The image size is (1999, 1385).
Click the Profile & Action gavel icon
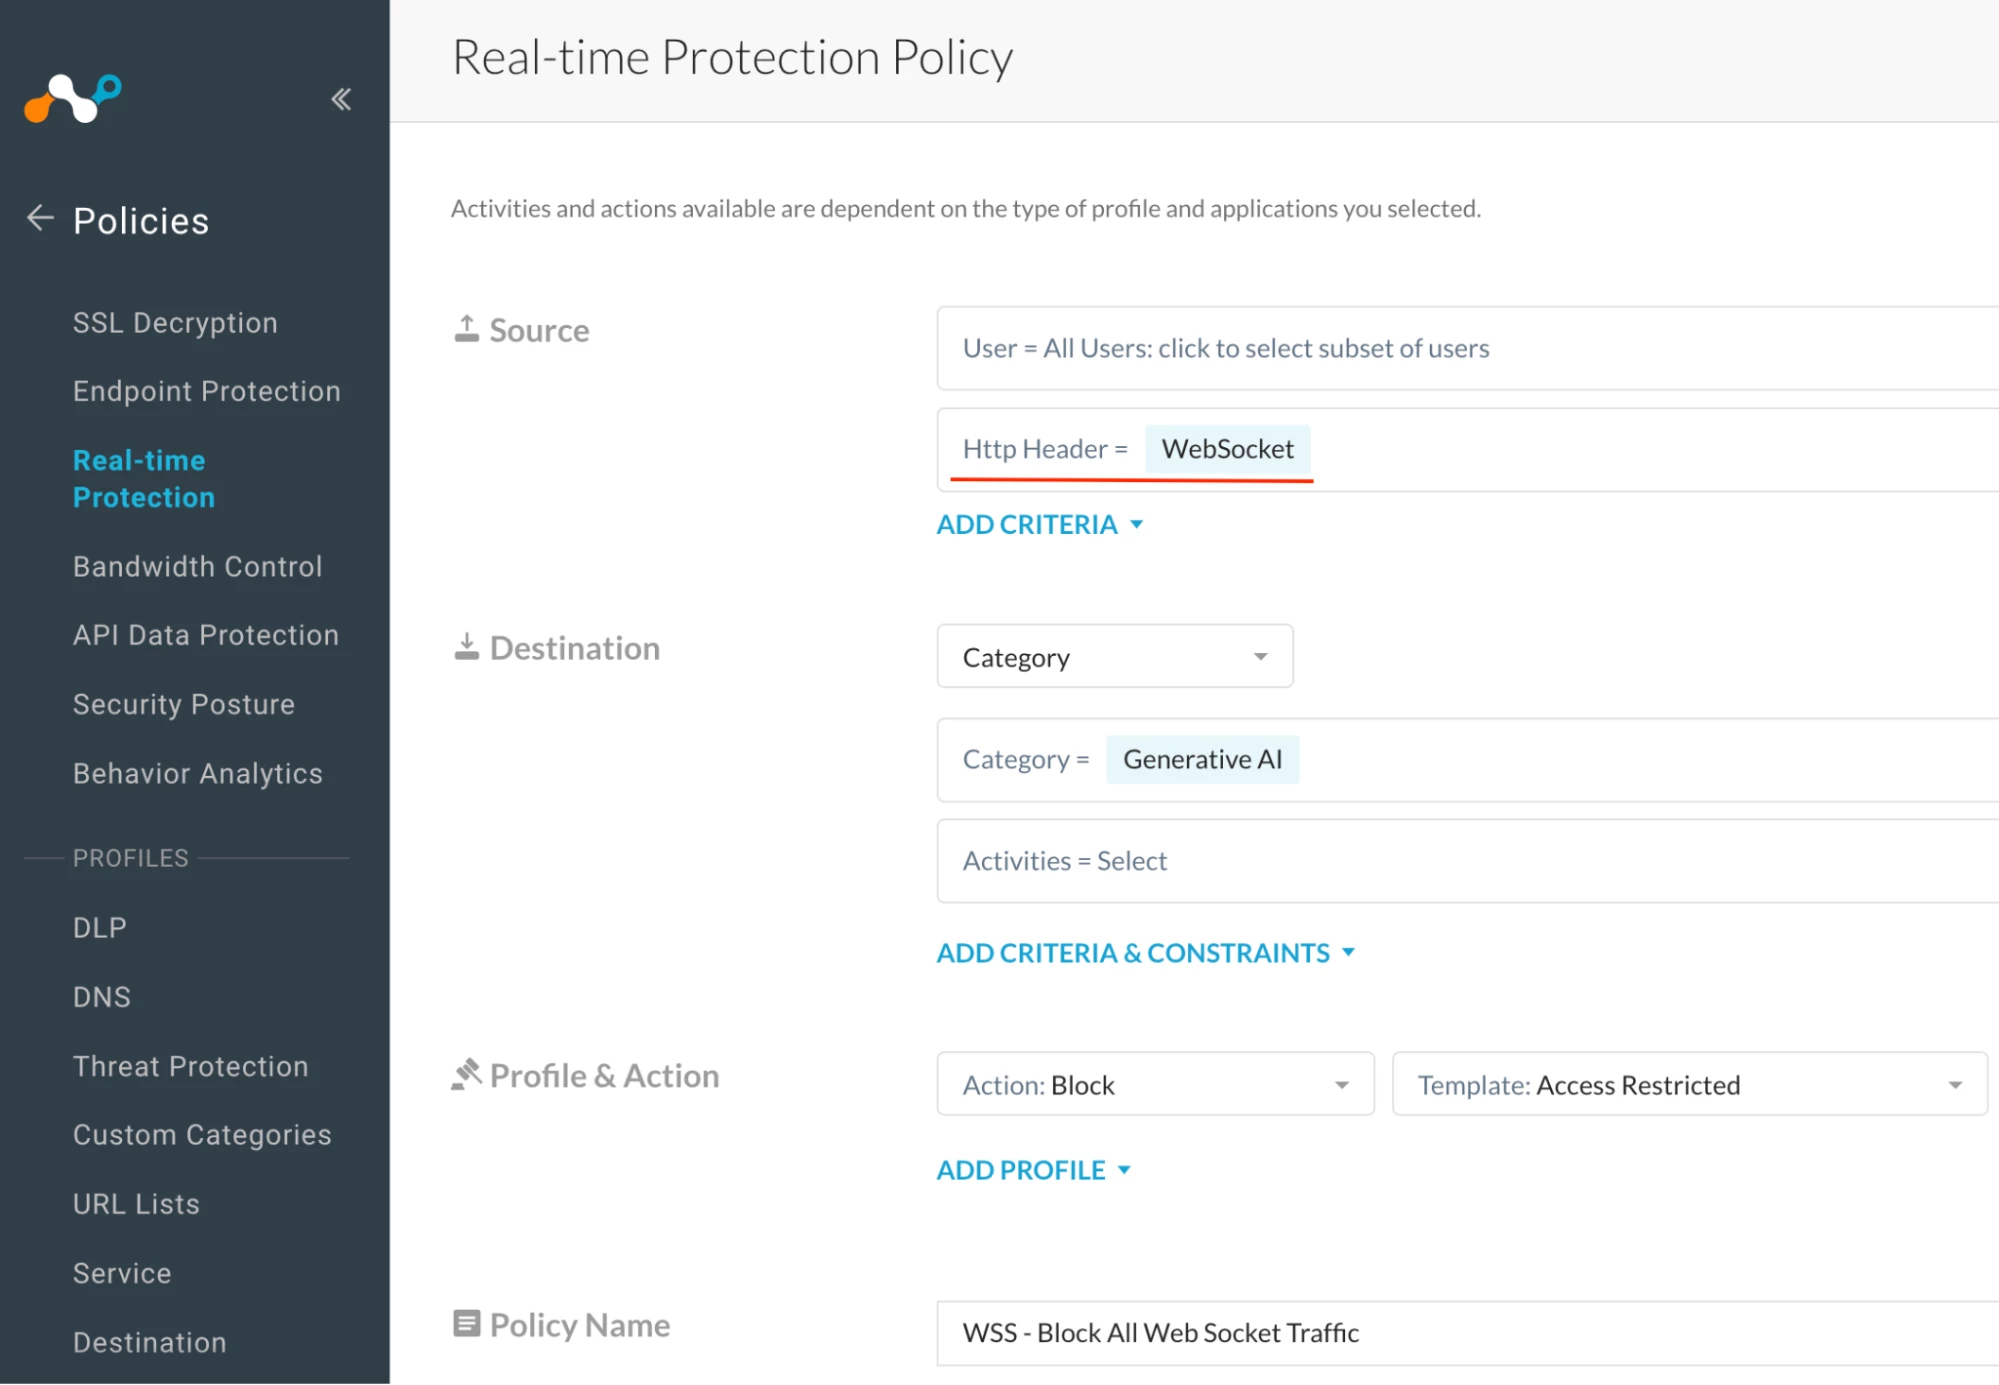click(x=466, y=1075)
